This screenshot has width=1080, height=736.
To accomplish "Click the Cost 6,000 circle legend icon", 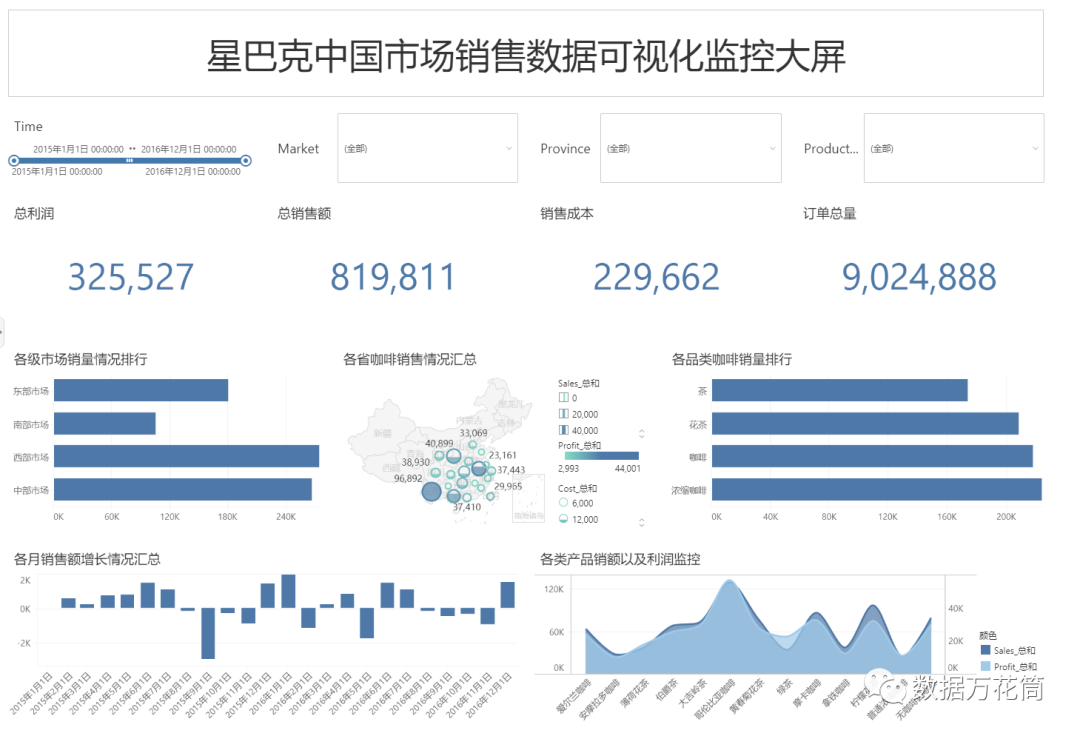I will coord(563,503).
